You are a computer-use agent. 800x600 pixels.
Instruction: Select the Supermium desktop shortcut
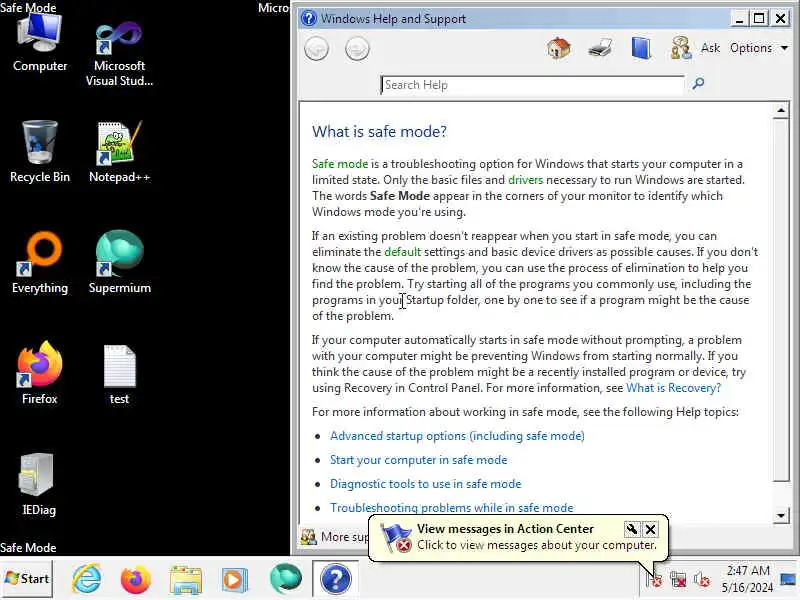click(119, 263)
